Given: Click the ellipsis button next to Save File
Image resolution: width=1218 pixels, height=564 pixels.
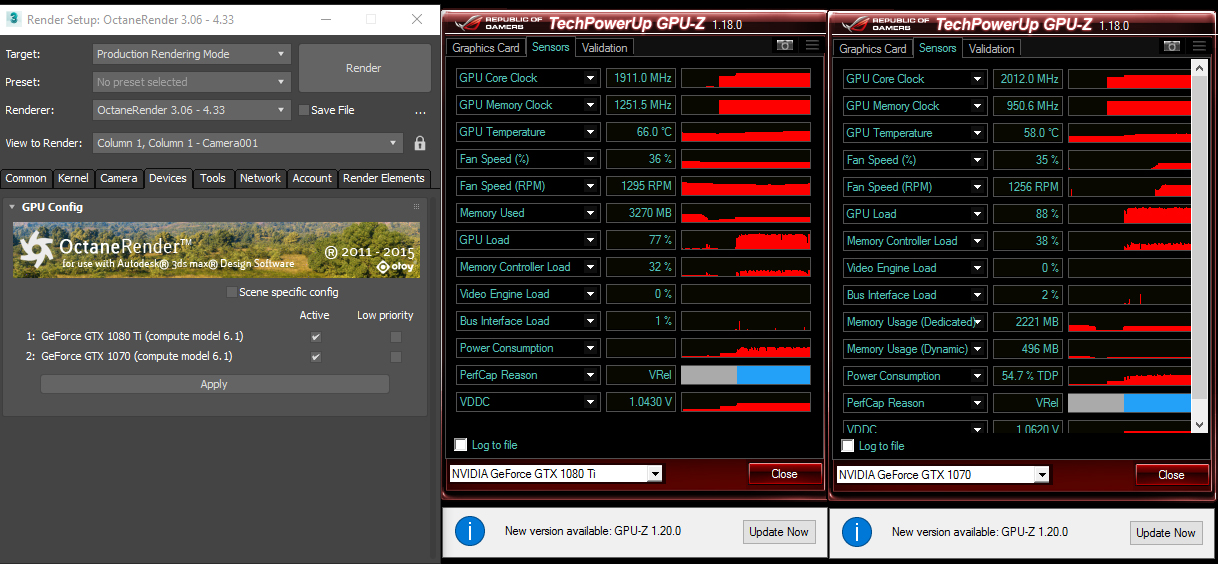Looking at the screenshot, I should click(x=421, y=111).
